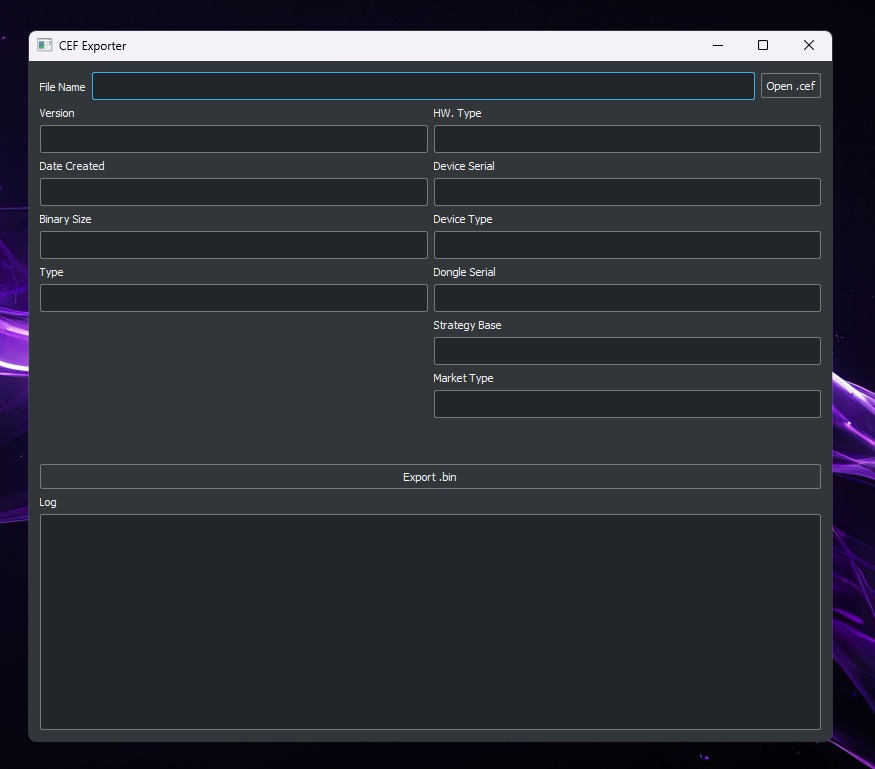
Task: Focus the Type field on the left column
Action: pyautogui.click(x=233, y=298)
